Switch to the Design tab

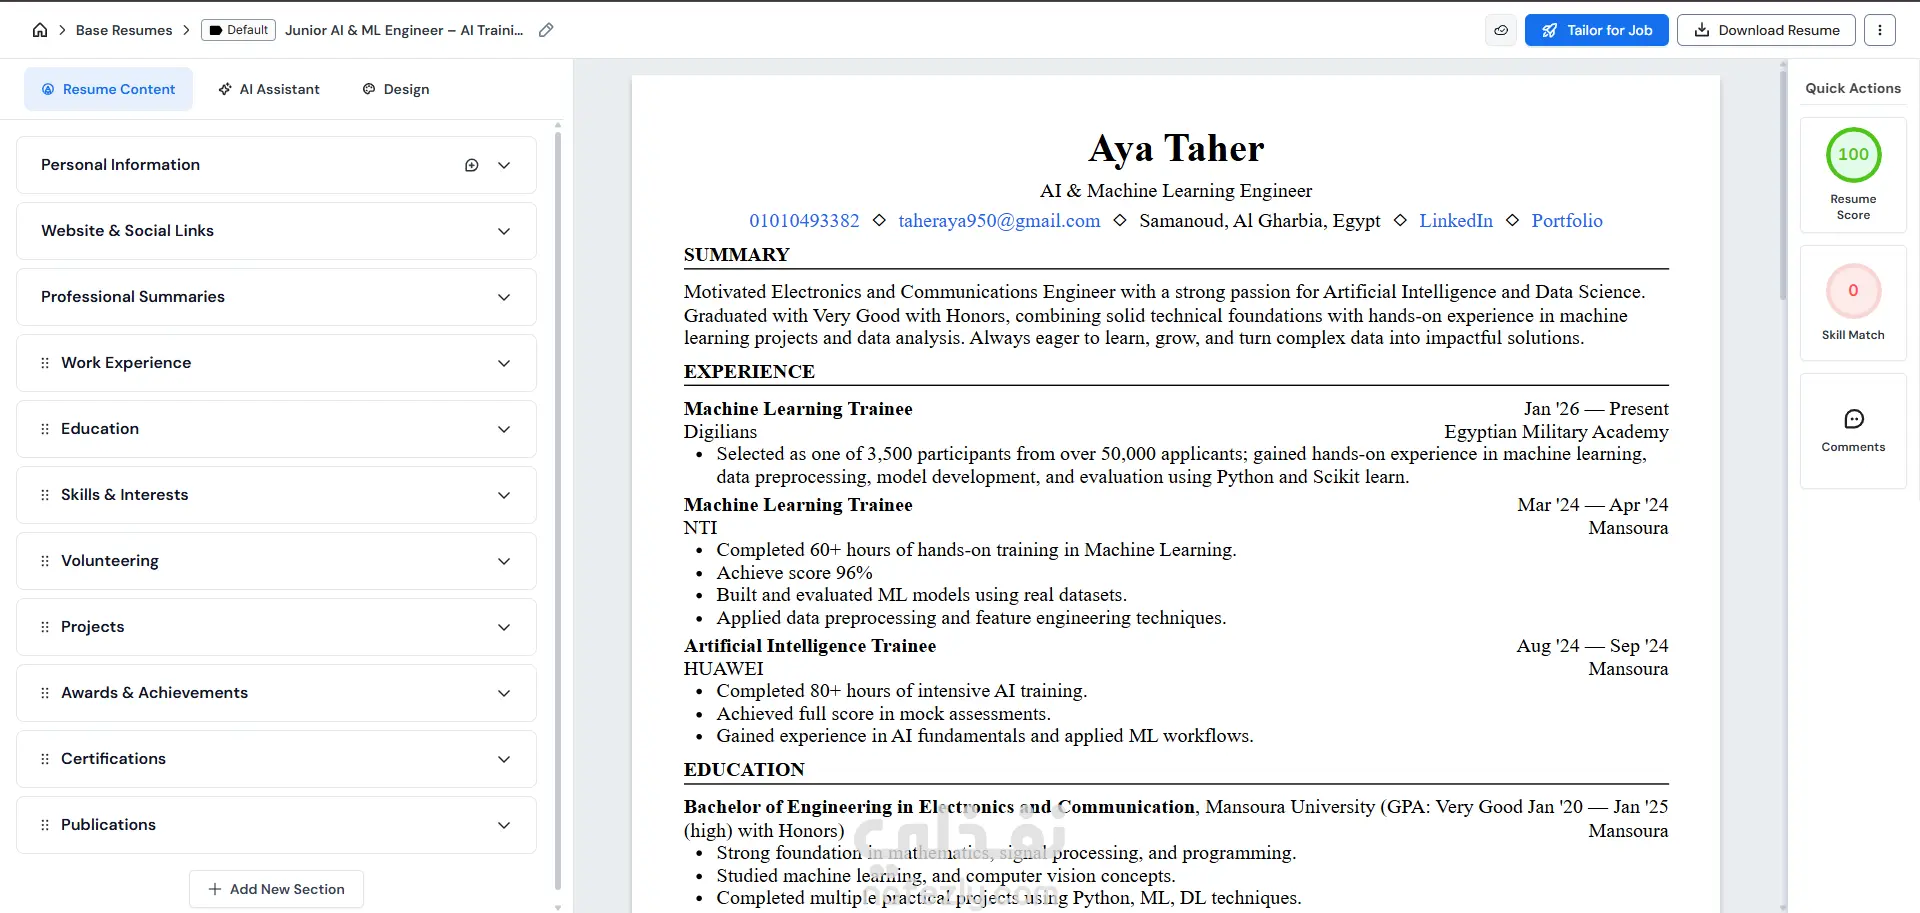pos(396,89)
